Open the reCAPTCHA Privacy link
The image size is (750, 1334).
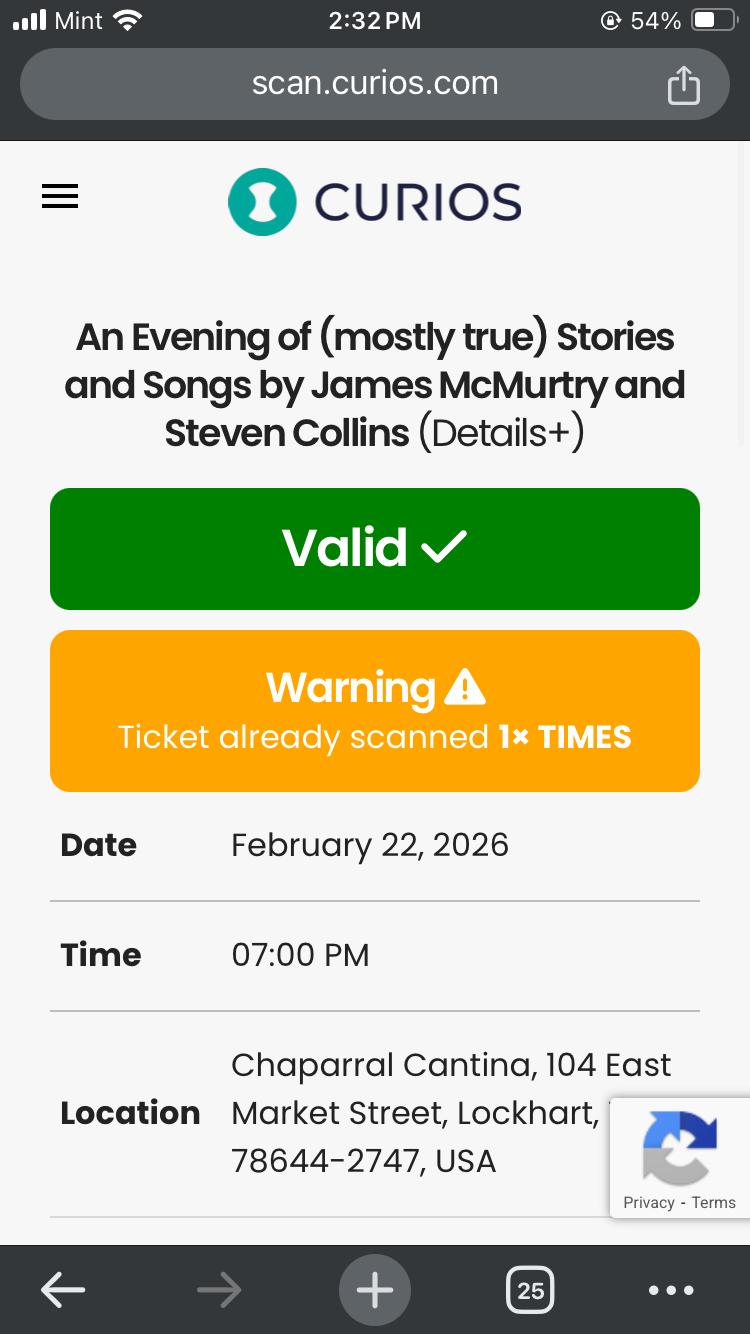point(648,1203)
